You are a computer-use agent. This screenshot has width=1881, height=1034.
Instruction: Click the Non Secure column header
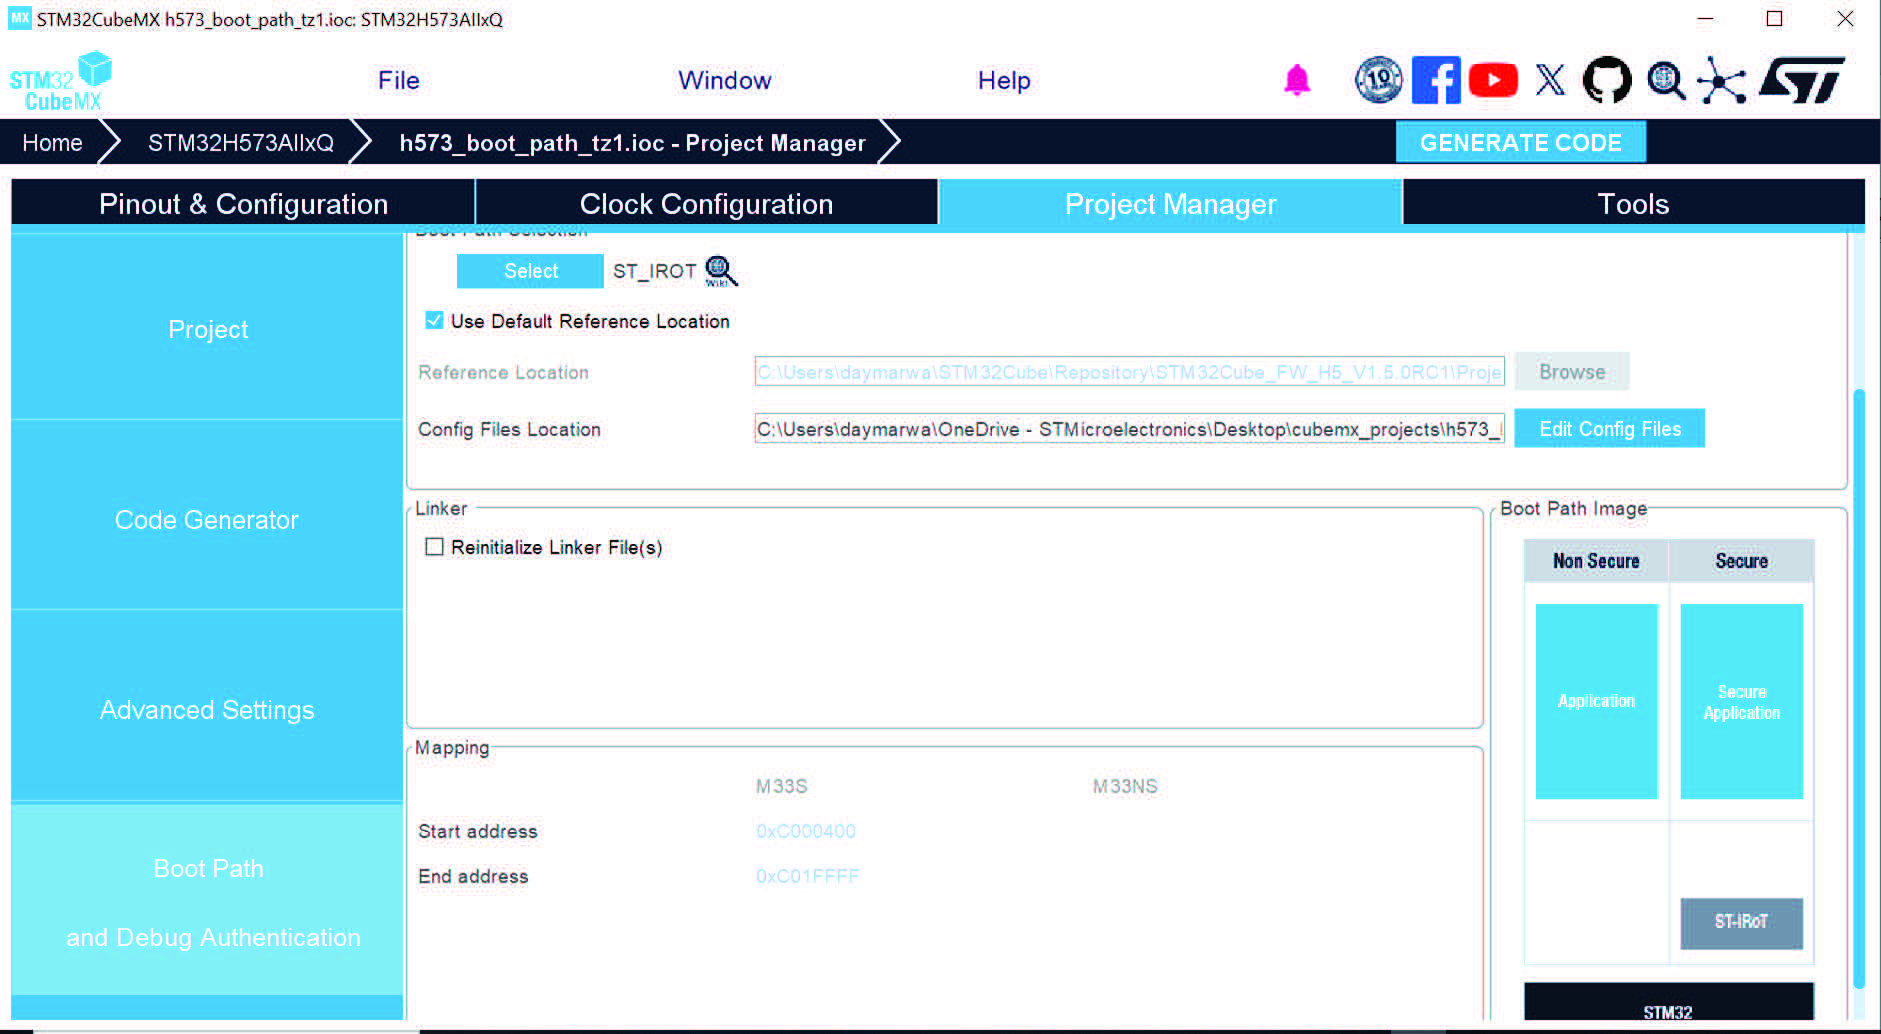tap(1596, 561)
